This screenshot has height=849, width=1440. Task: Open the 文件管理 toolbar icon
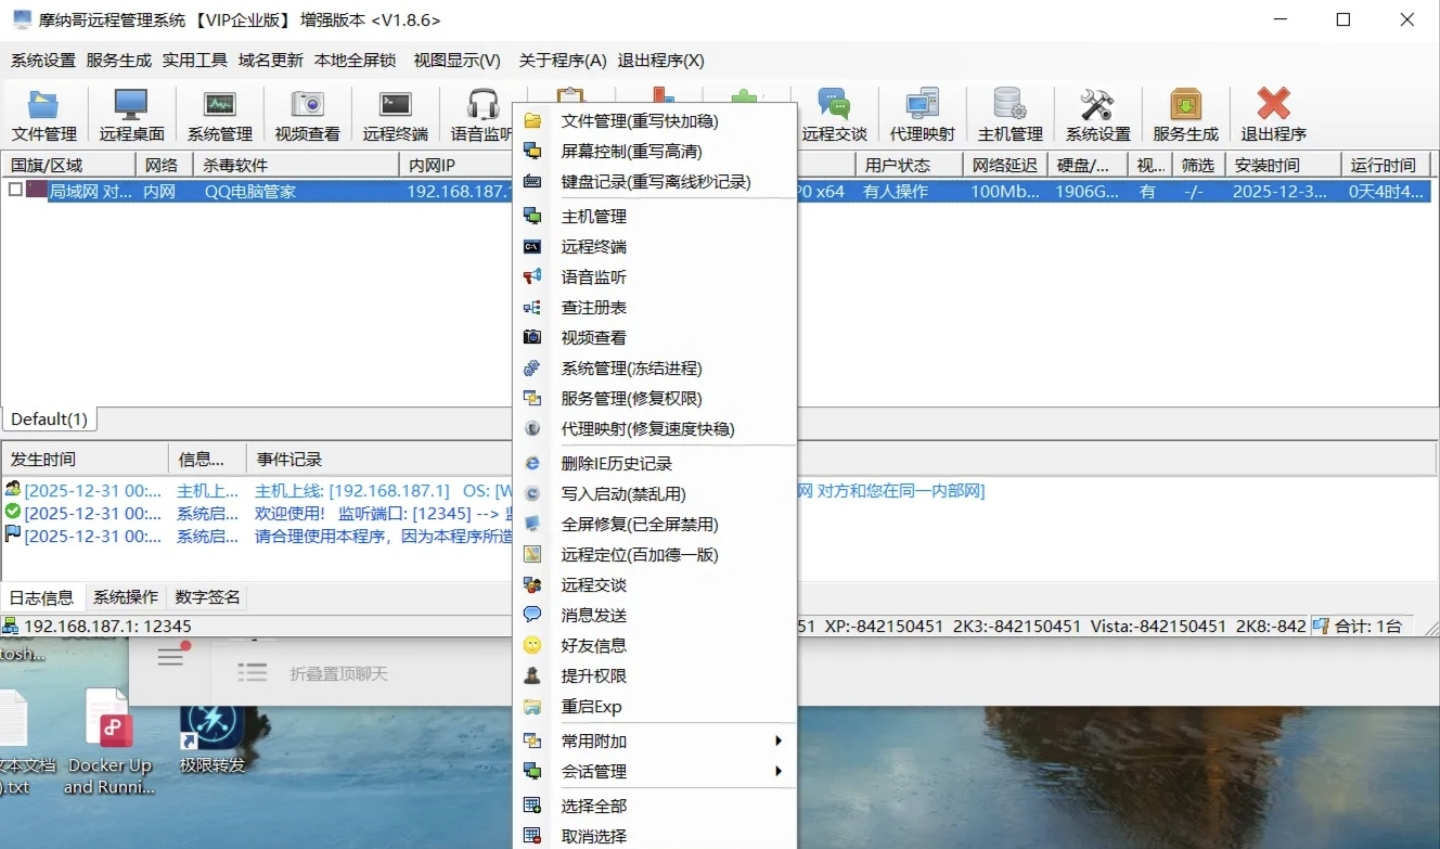pyautogui.click(x=43, y=112)
